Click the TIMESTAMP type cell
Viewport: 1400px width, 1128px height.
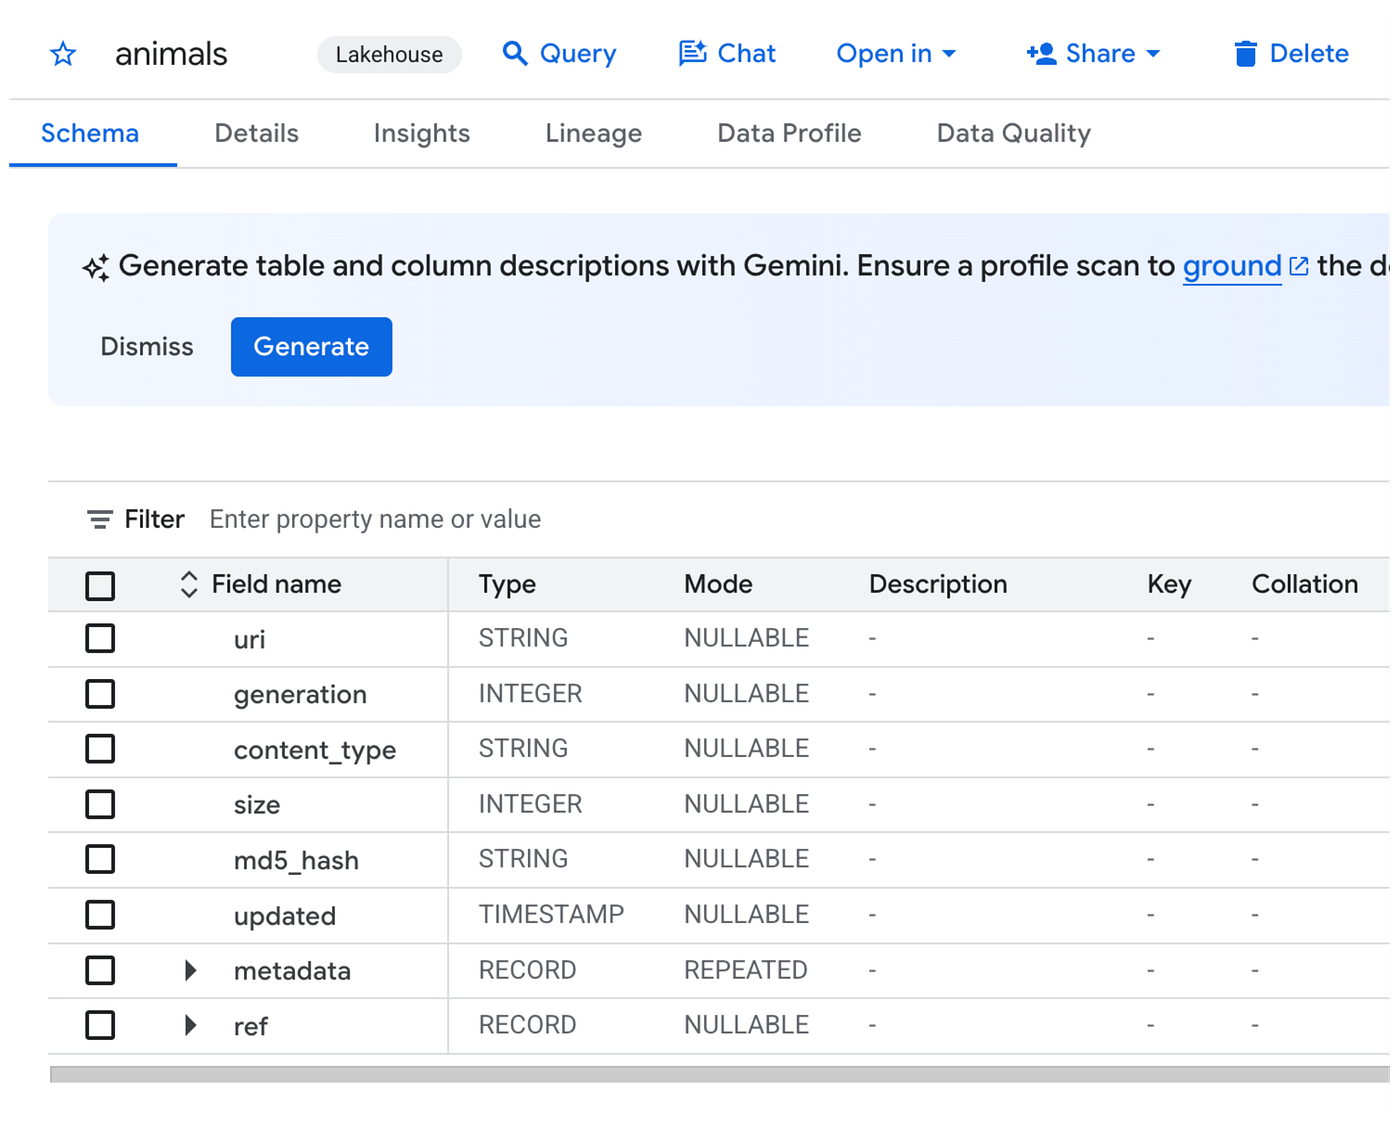click(x=551, y=914)
